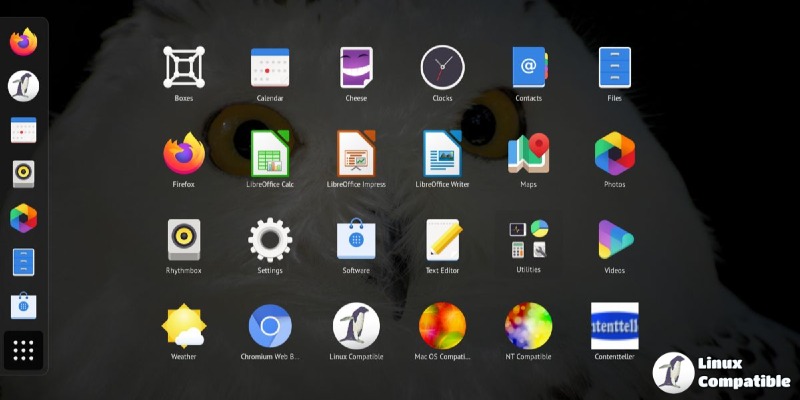Launch the Cheese webcam app
The width and height of the screenshot is (800, 400).
pos(356,68)
